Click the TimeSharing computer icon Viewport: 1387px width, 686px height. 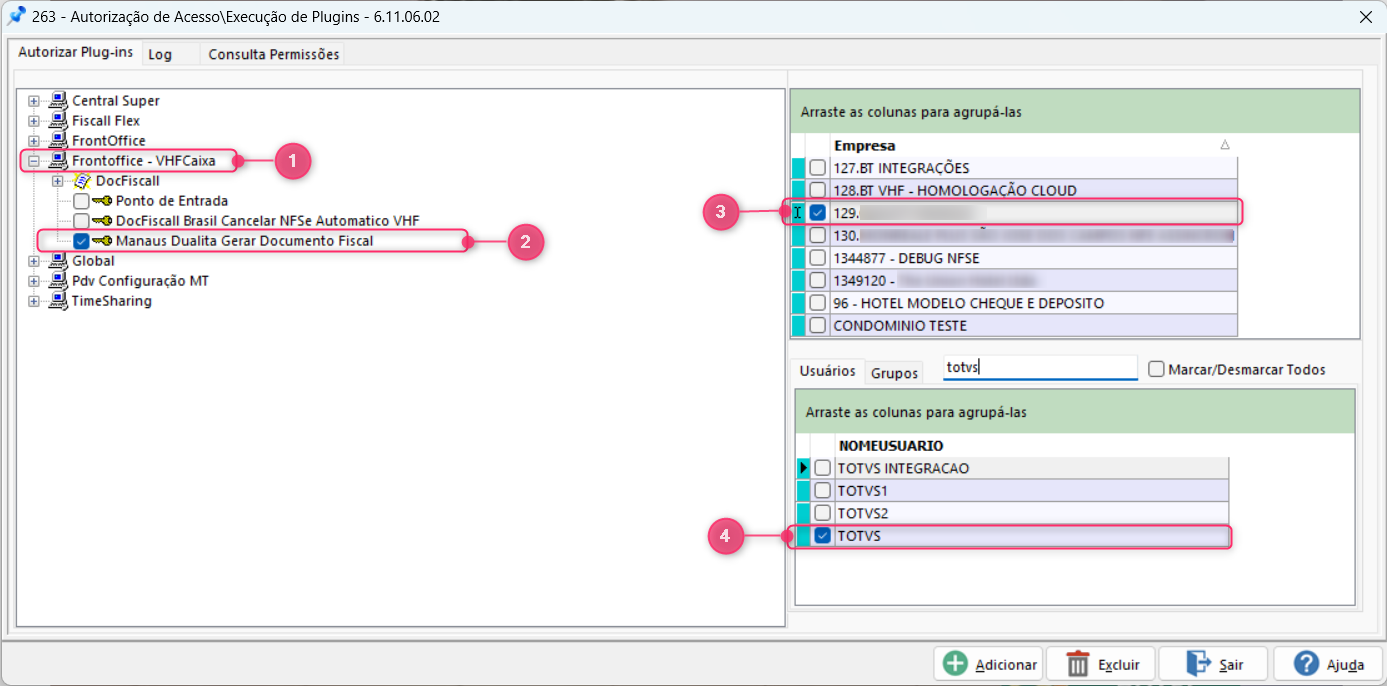click(58, 301)
